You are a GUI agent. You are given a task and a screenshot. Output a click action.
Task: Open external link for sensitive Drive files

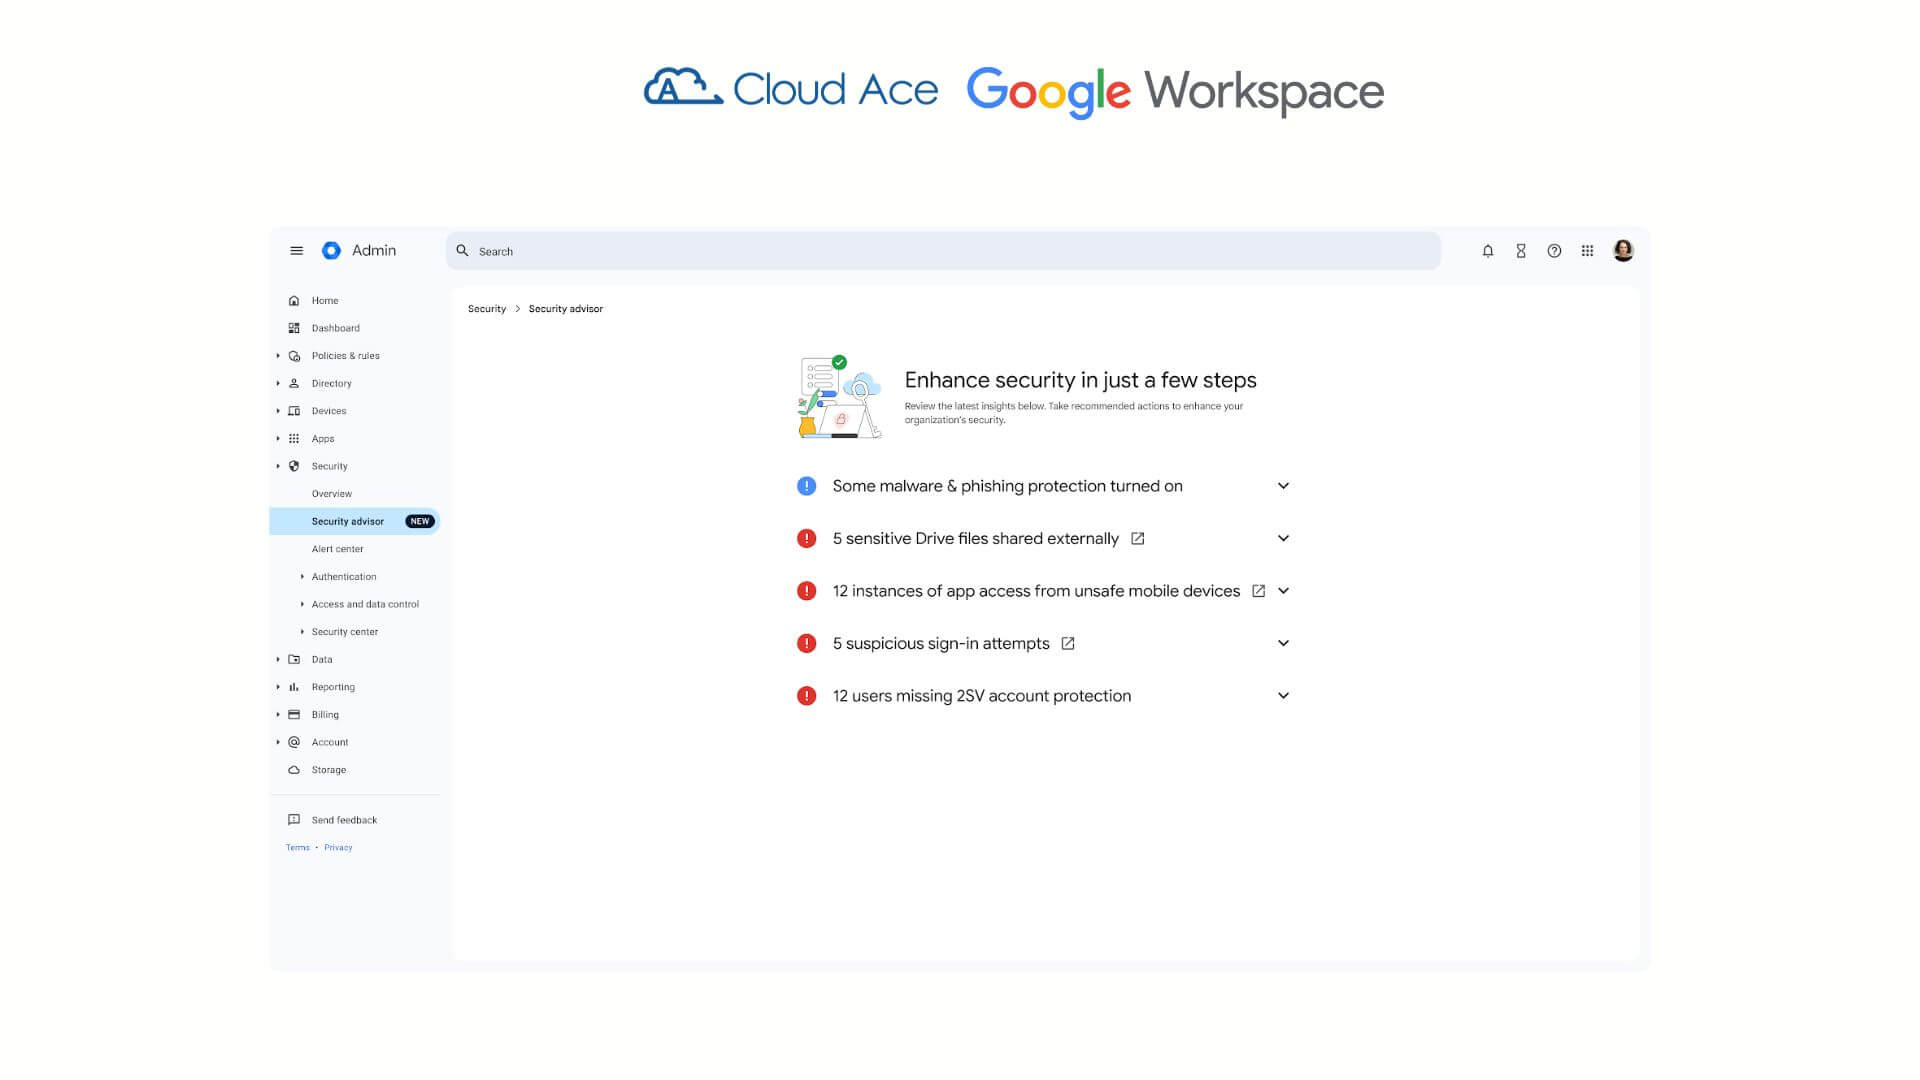coord(1138,539)
